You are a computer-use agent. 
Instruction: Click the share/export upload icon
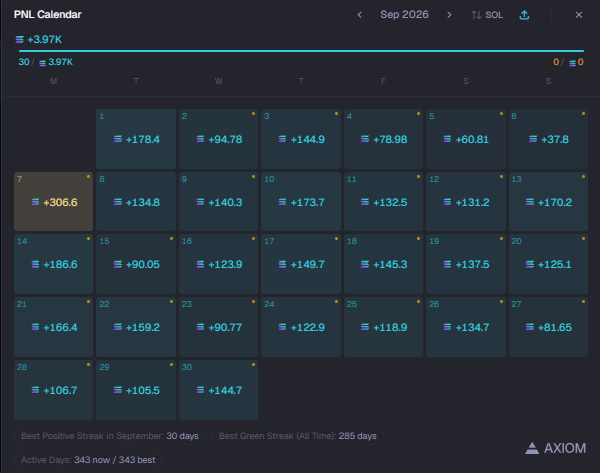pos(524,15)
